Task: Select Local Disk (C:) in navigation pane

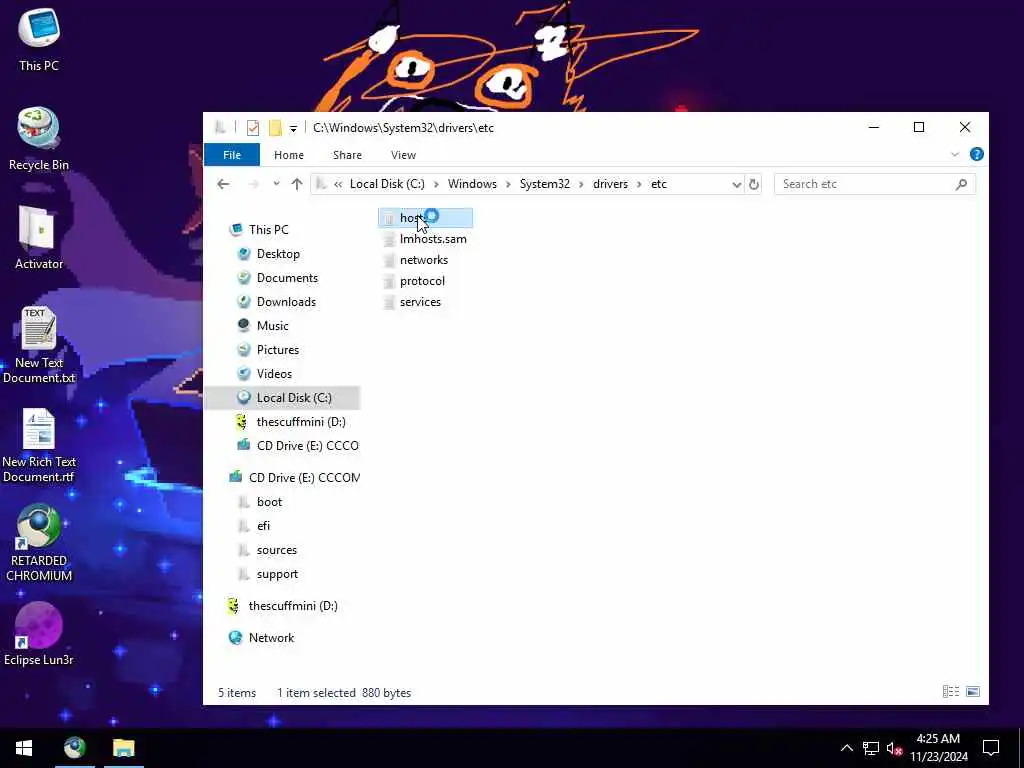Action: click(282, 398)
